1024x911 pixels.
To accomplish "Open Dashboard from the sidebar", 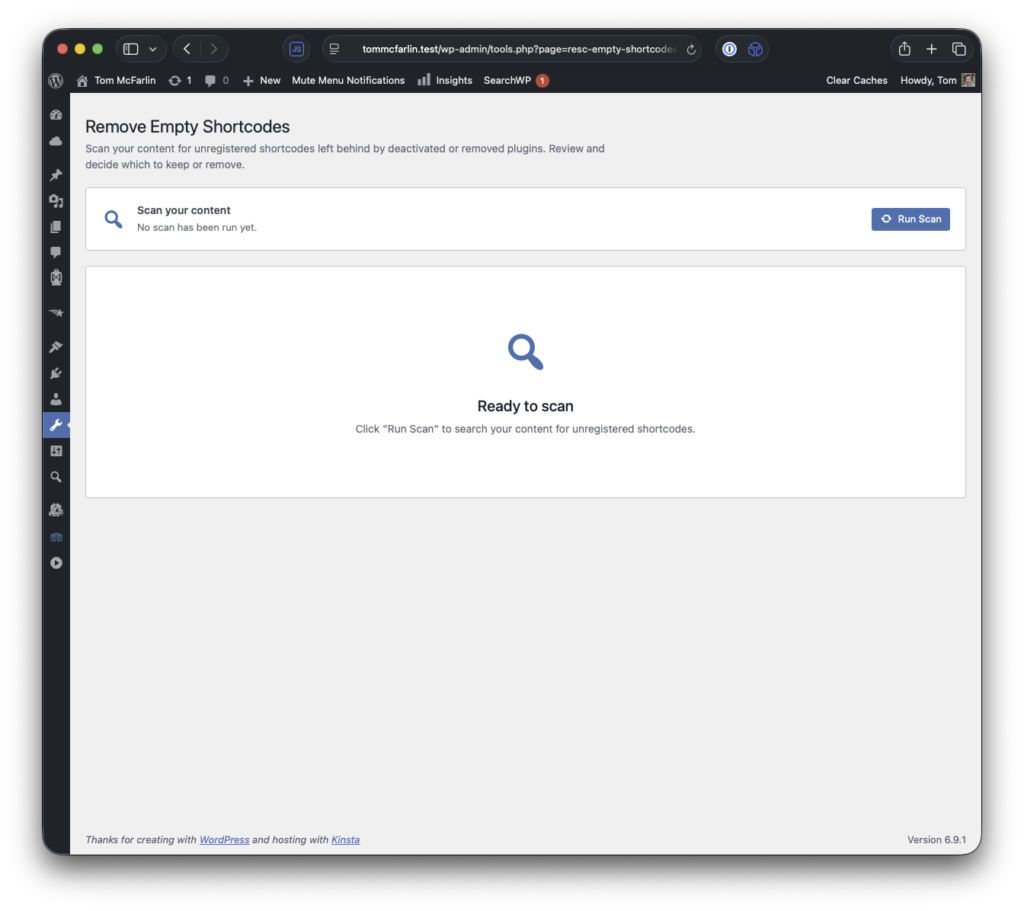I will coord(56,115).
